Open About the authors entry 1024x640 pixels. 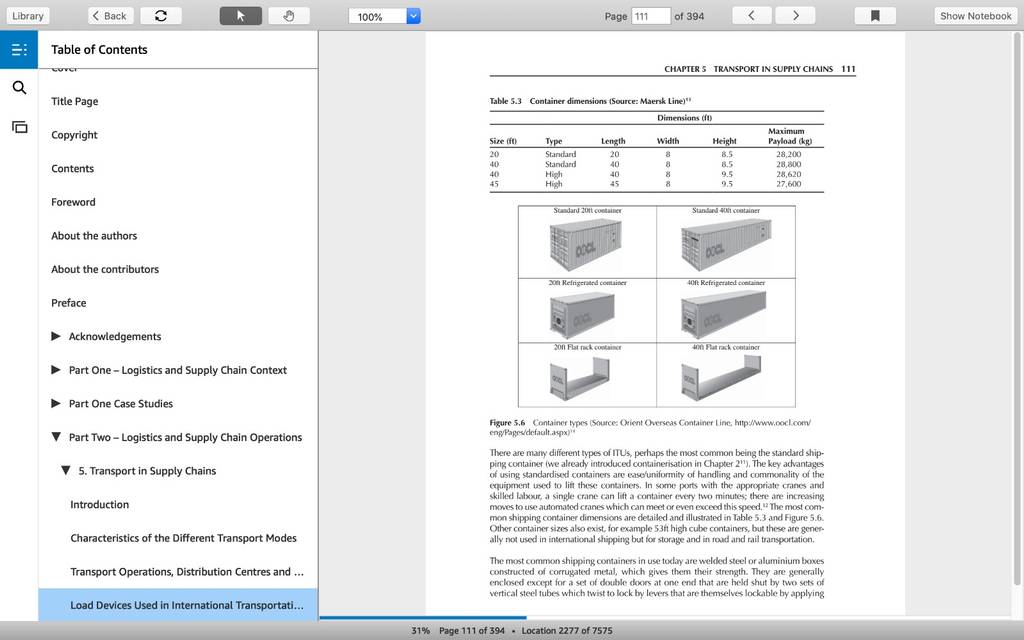coord(94,236)
